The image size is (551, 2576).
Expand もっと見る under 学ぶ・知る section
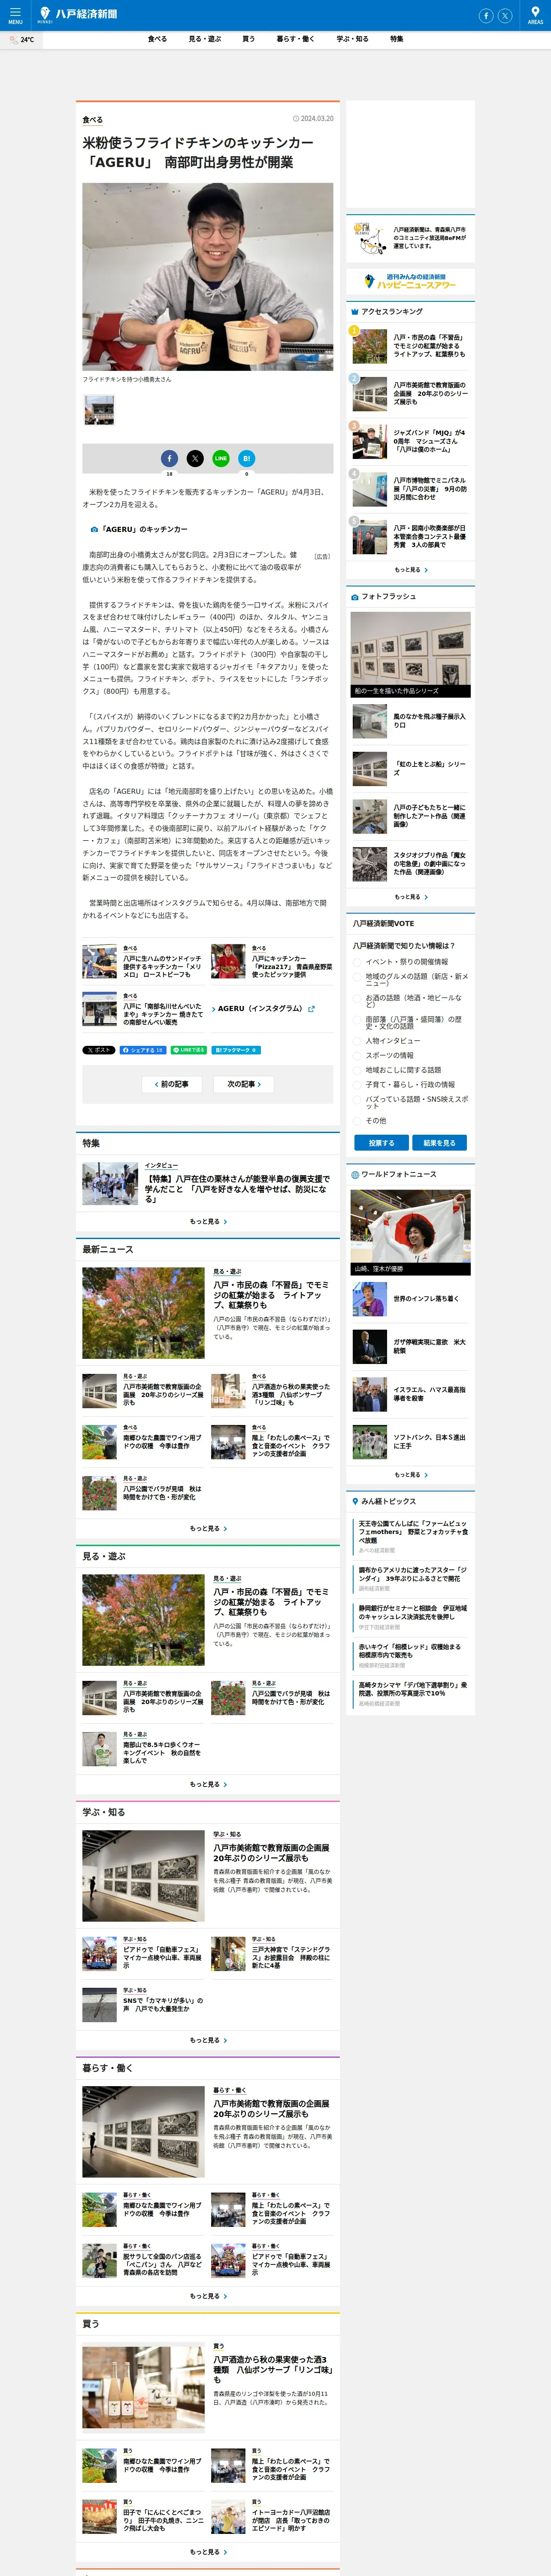point(208,2040)
